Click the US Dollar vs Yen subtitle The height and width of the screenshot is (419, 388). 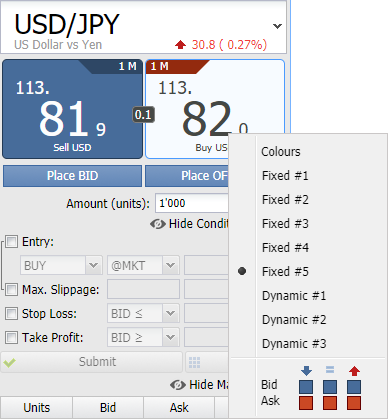(x=58, y=44)
